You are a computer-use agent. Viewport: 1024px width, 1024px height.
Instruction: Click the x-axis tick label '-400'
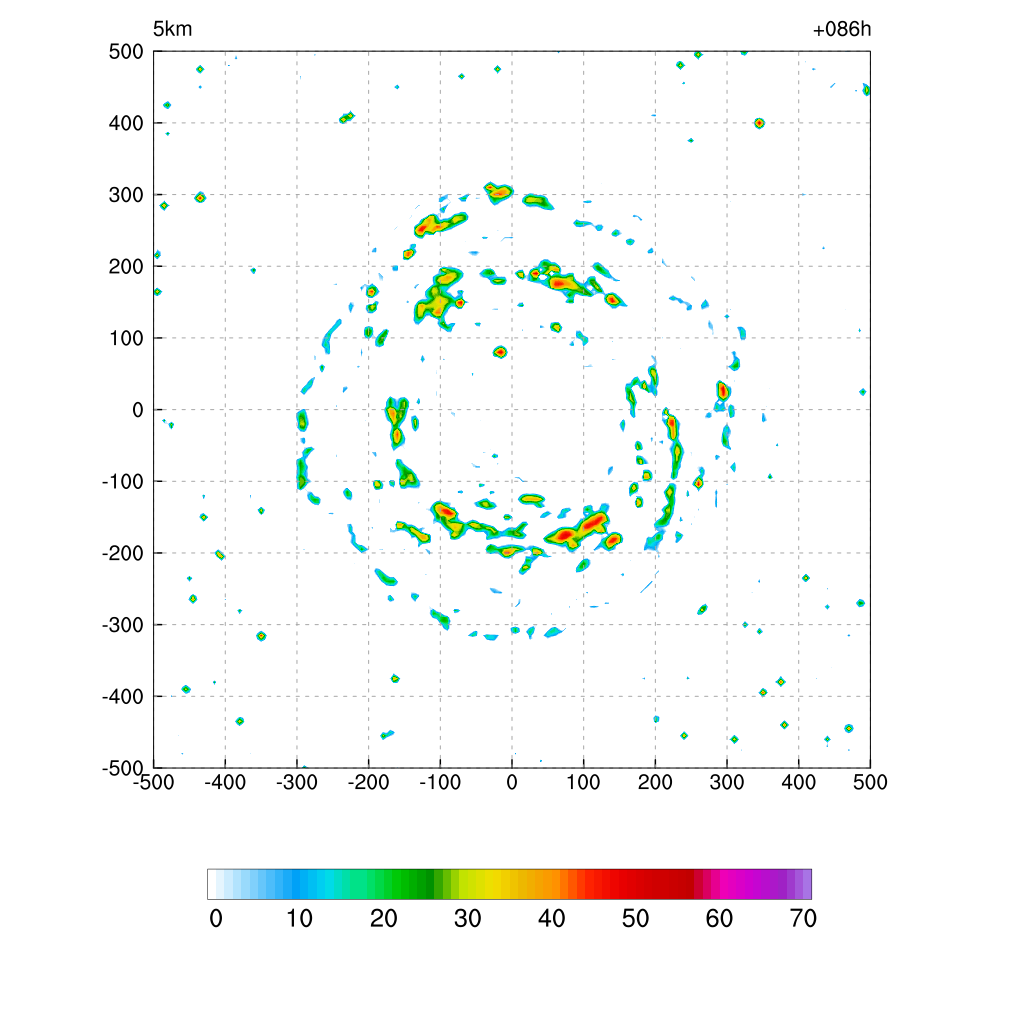225,782
